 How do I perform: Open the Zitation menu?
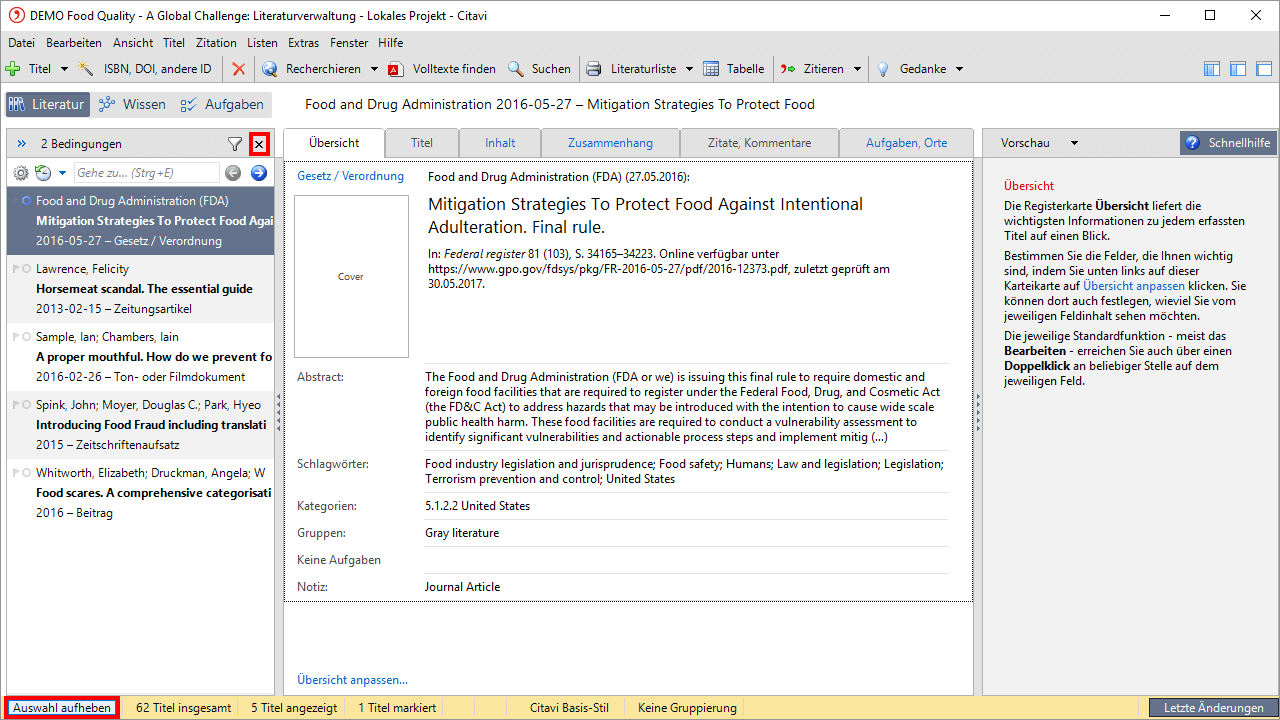point(216,43)
